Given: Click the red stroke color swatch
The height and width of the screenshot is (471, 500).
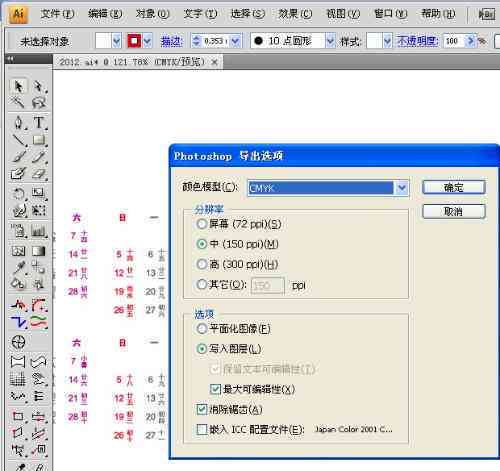Looking at the screenshot, I should point(134,41).
